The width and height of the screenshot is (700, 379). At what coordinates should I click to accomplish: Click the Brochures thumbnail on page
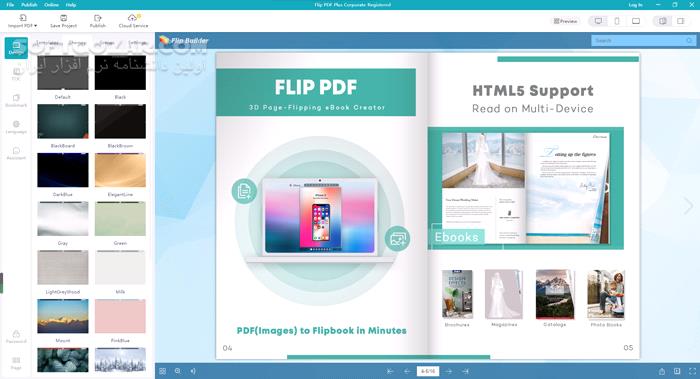457,294
